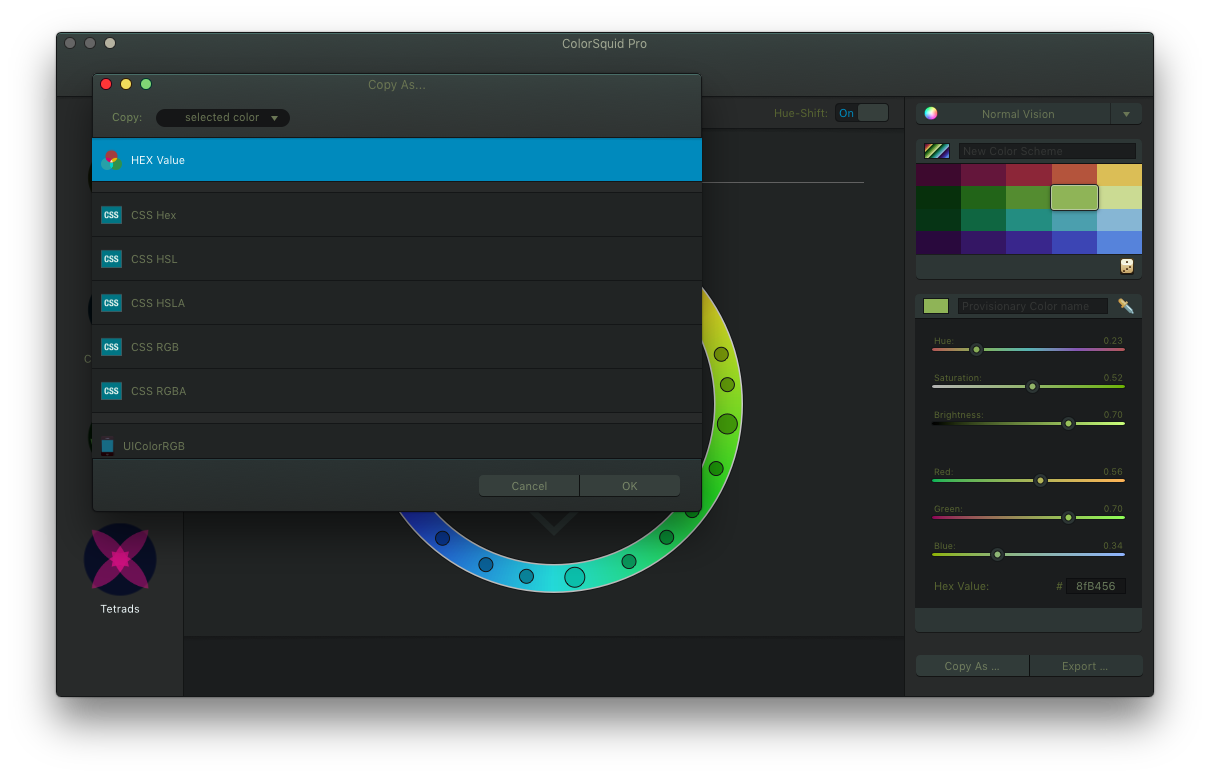Click the Hex Value input field
This screenshot has height=777, width=1210.
tap(1095, 586)
